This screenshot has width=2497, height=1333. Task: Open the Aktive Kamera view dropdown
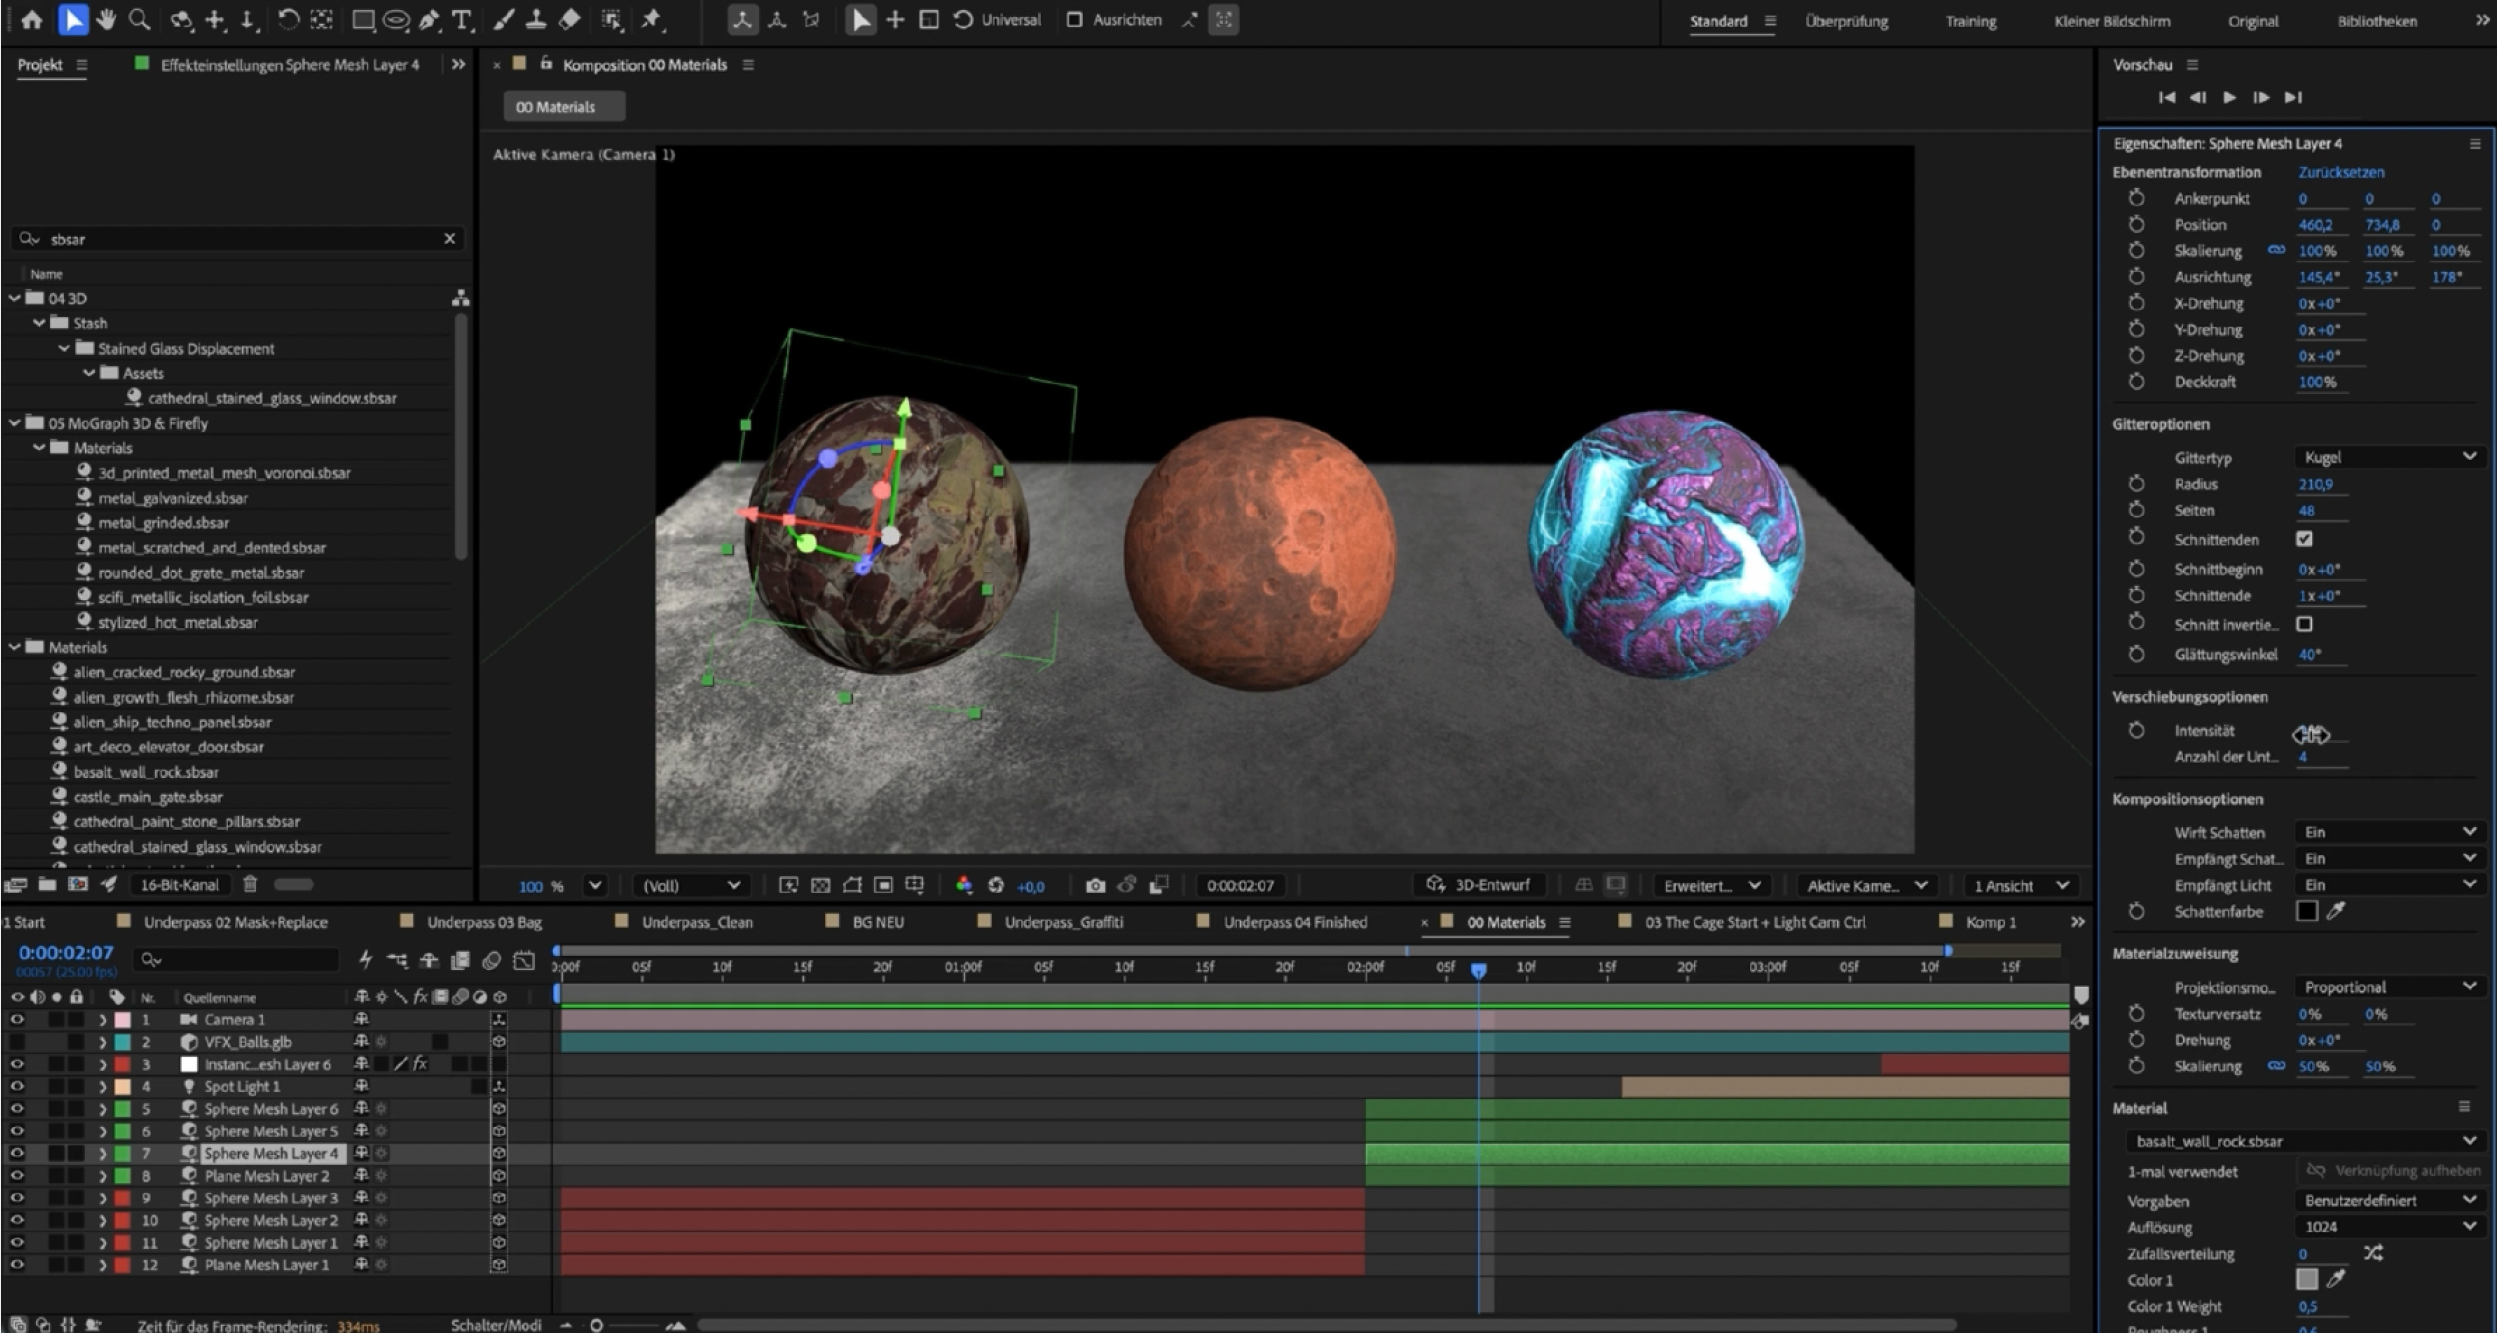pos(1866,885)
